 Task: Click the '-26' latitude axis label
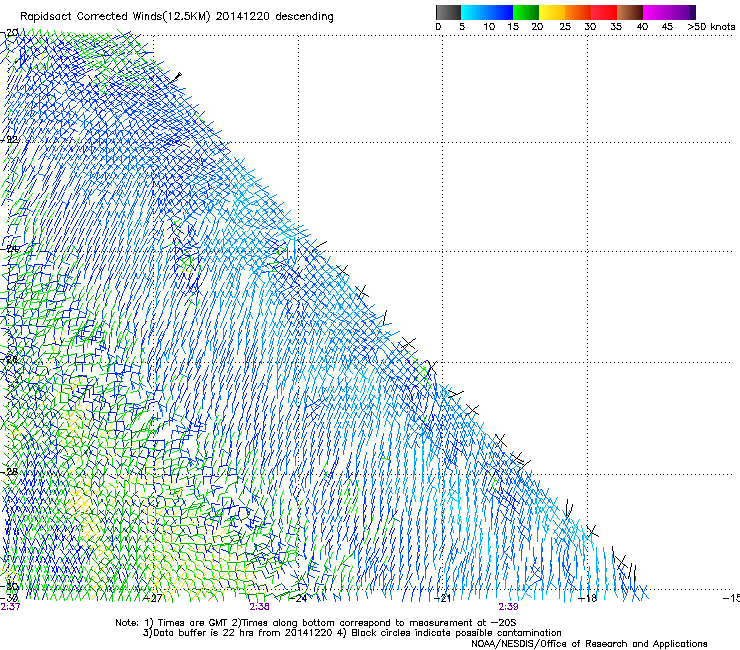click(x=9, y=360)
